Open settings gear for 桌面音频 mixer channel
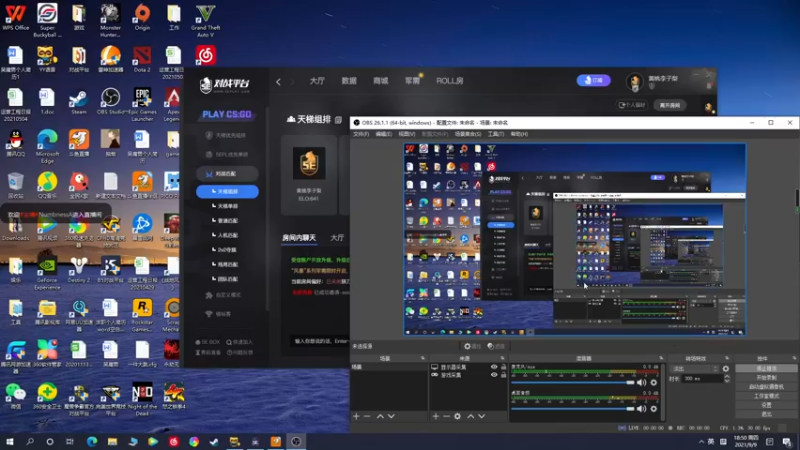This screenshot has height=450, width=800. pyautogui.click(x=654, y=408)
